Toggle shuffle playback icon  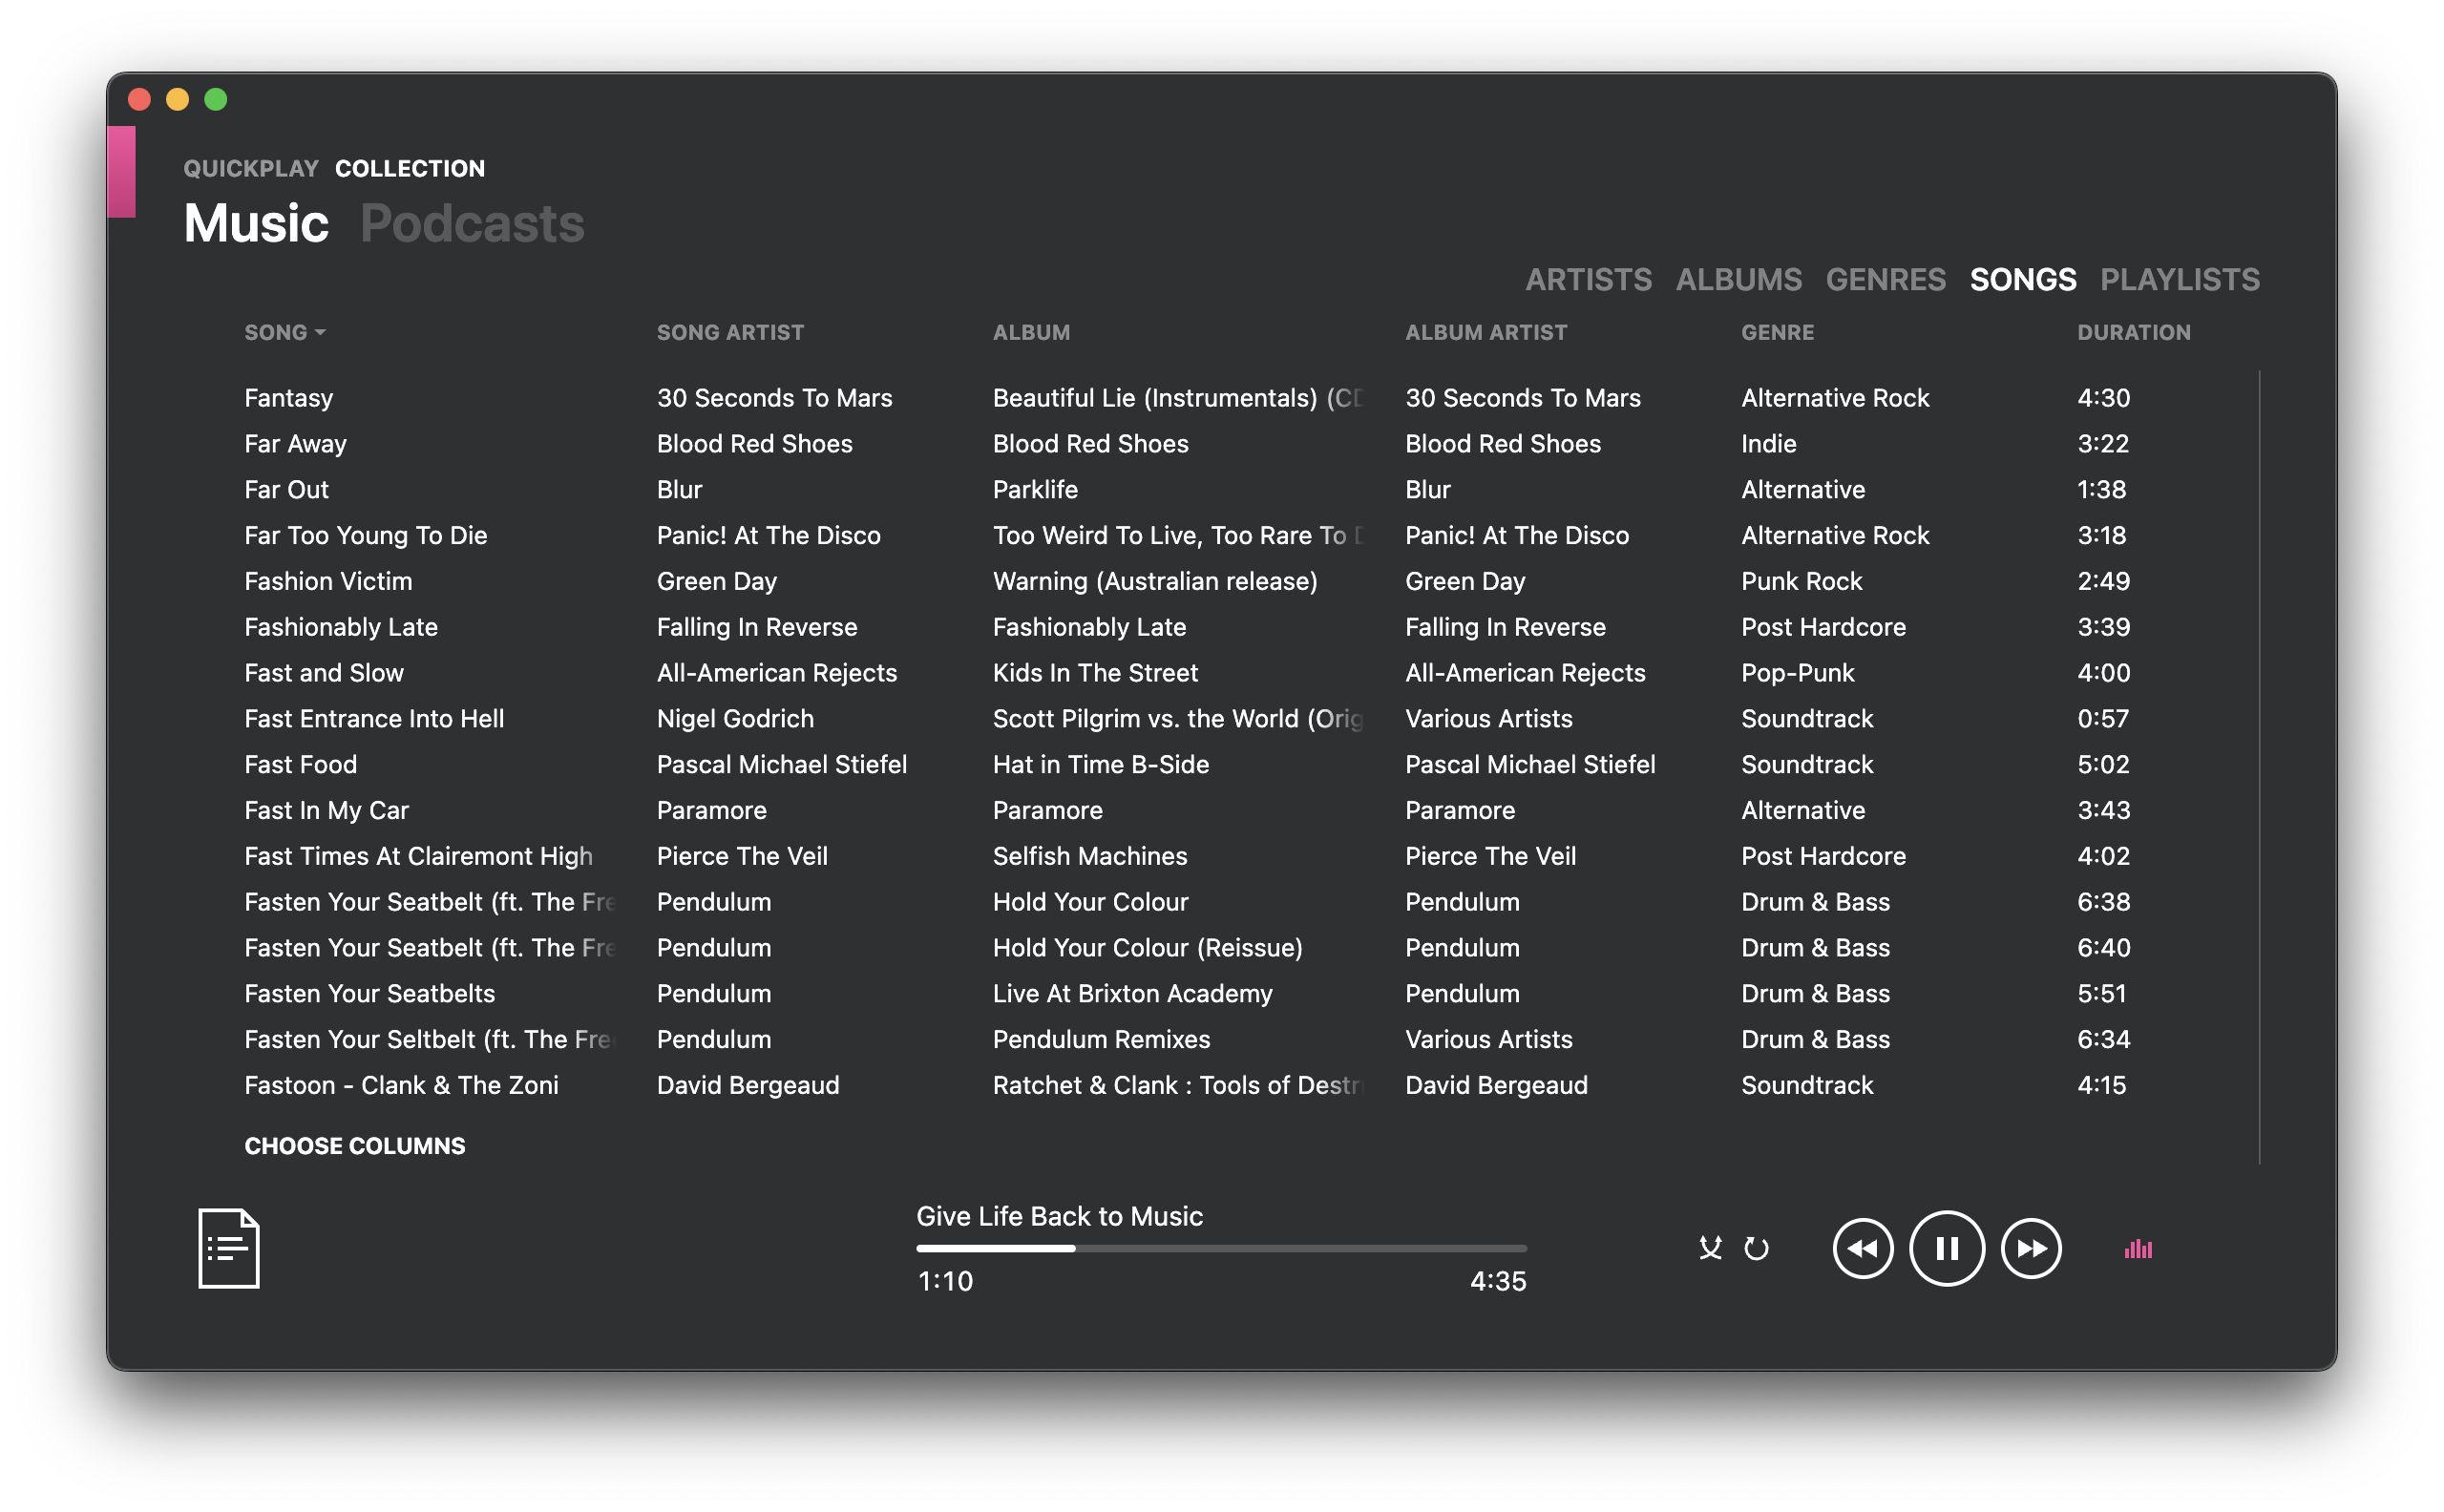(1710, 1248)
